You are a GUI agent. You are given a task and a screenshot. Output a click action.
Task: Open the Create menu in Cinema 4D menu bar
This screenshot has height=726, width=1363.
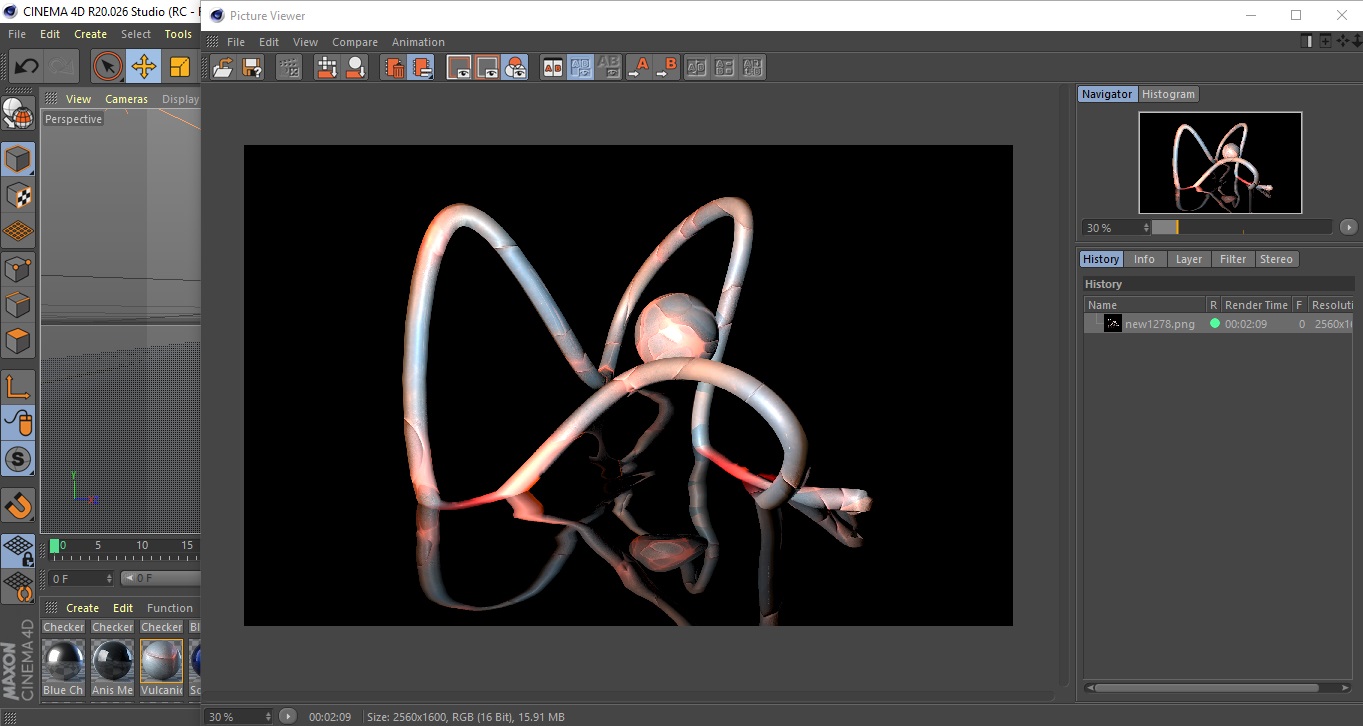point(90,34)
